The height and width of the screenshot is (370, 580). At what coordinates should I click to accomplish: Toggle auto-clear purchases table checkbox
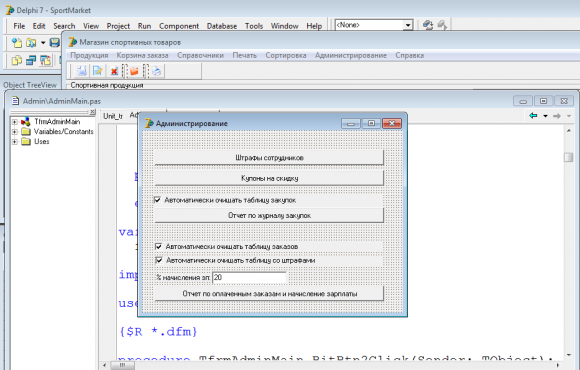[x=158, y=200]
